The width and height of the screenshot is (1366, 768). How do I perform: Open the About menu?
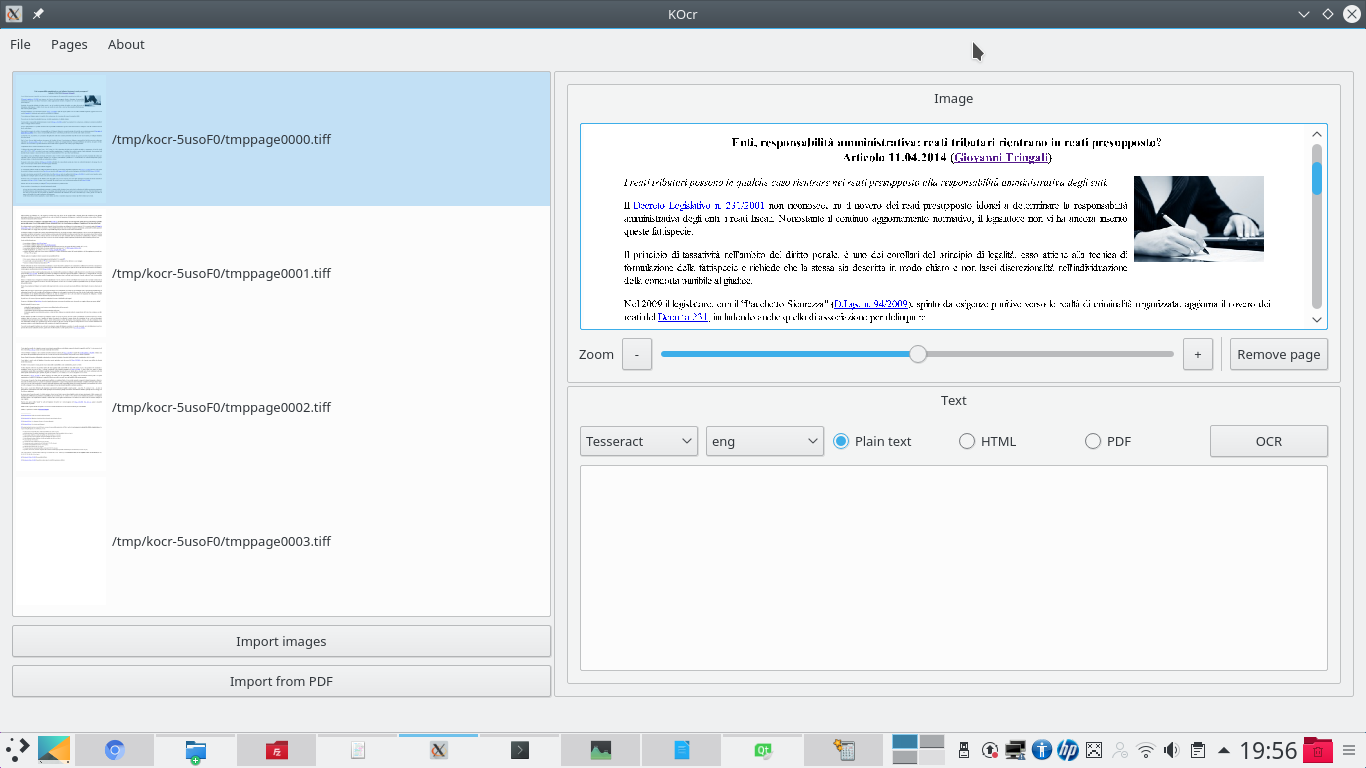coord(126,44)
